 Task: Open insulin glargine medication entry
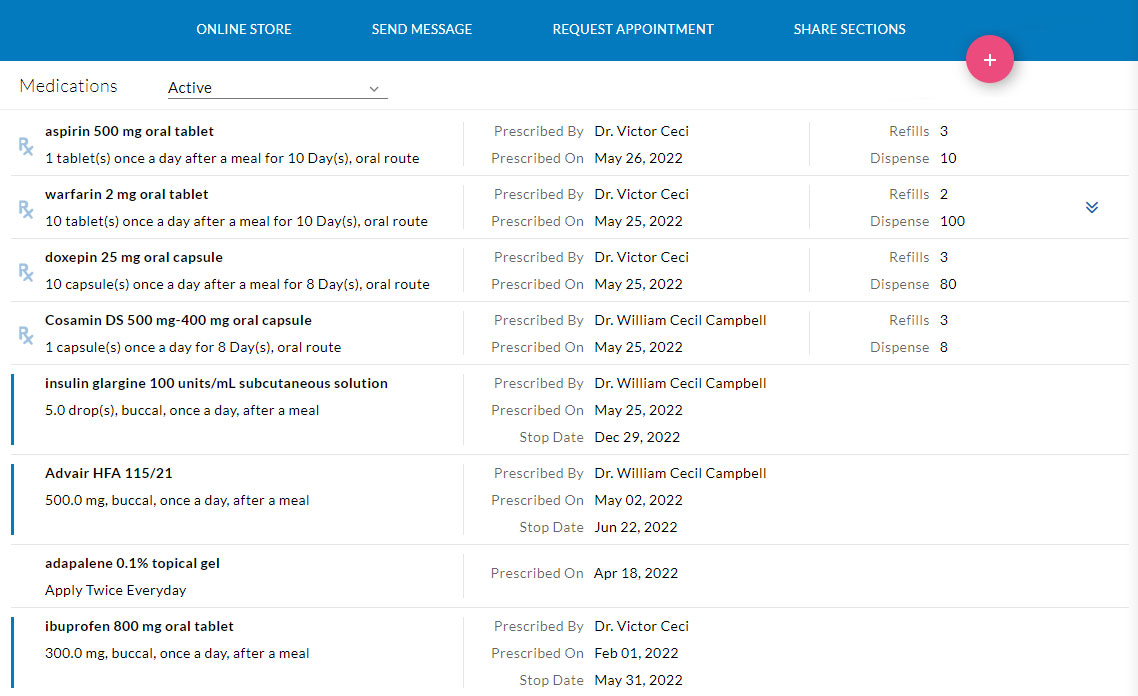point(216,383)
